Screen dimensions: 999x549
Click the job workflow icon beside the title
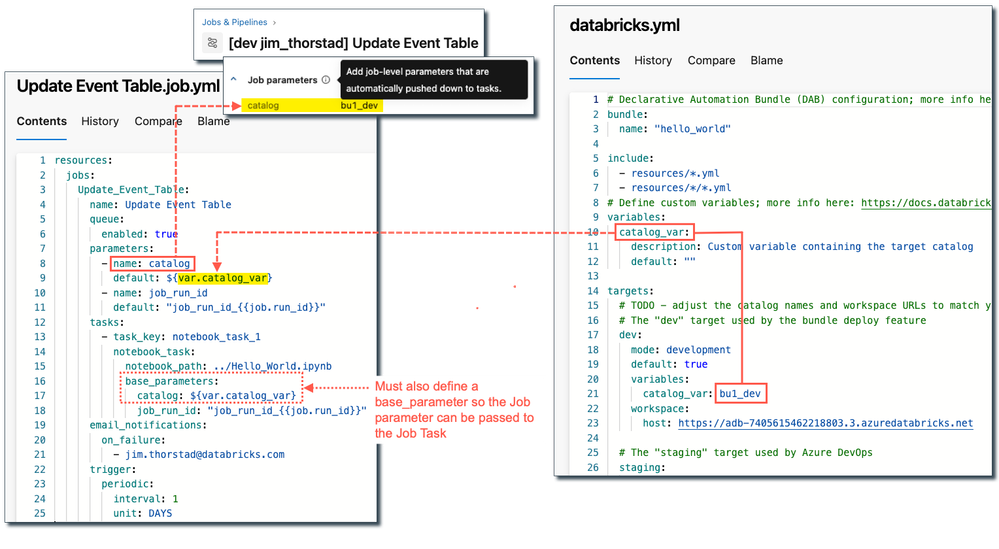[211, 43]
